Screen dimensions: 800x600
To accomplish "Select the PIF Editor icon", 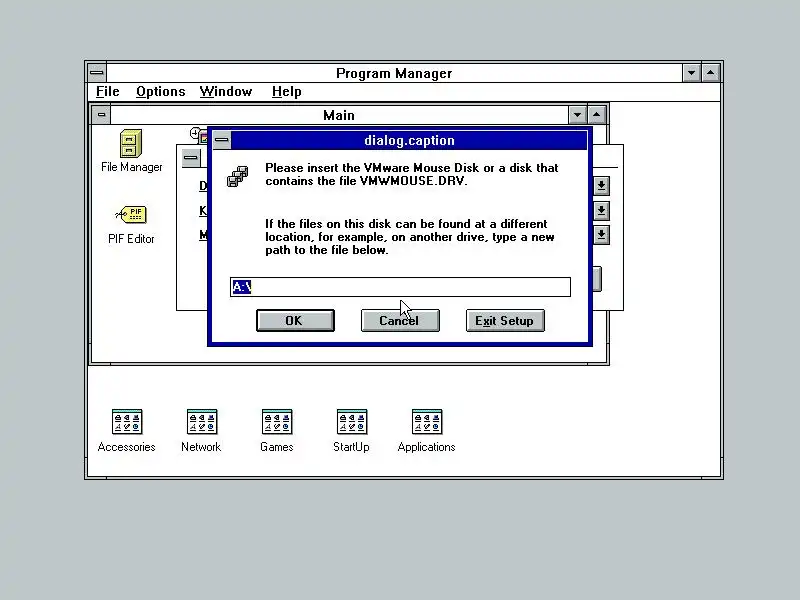I will click(131, 224).
